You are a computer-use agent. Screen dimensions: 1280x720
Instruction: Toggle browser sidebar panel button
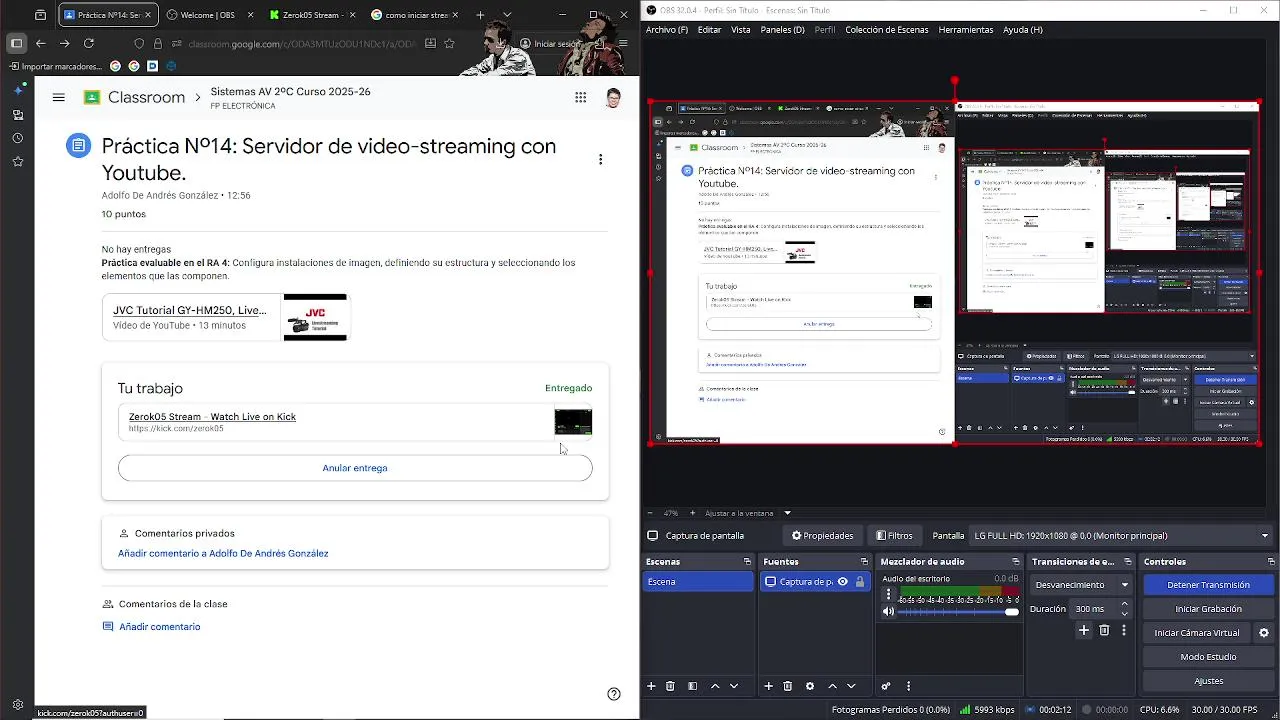click(17, 44)
